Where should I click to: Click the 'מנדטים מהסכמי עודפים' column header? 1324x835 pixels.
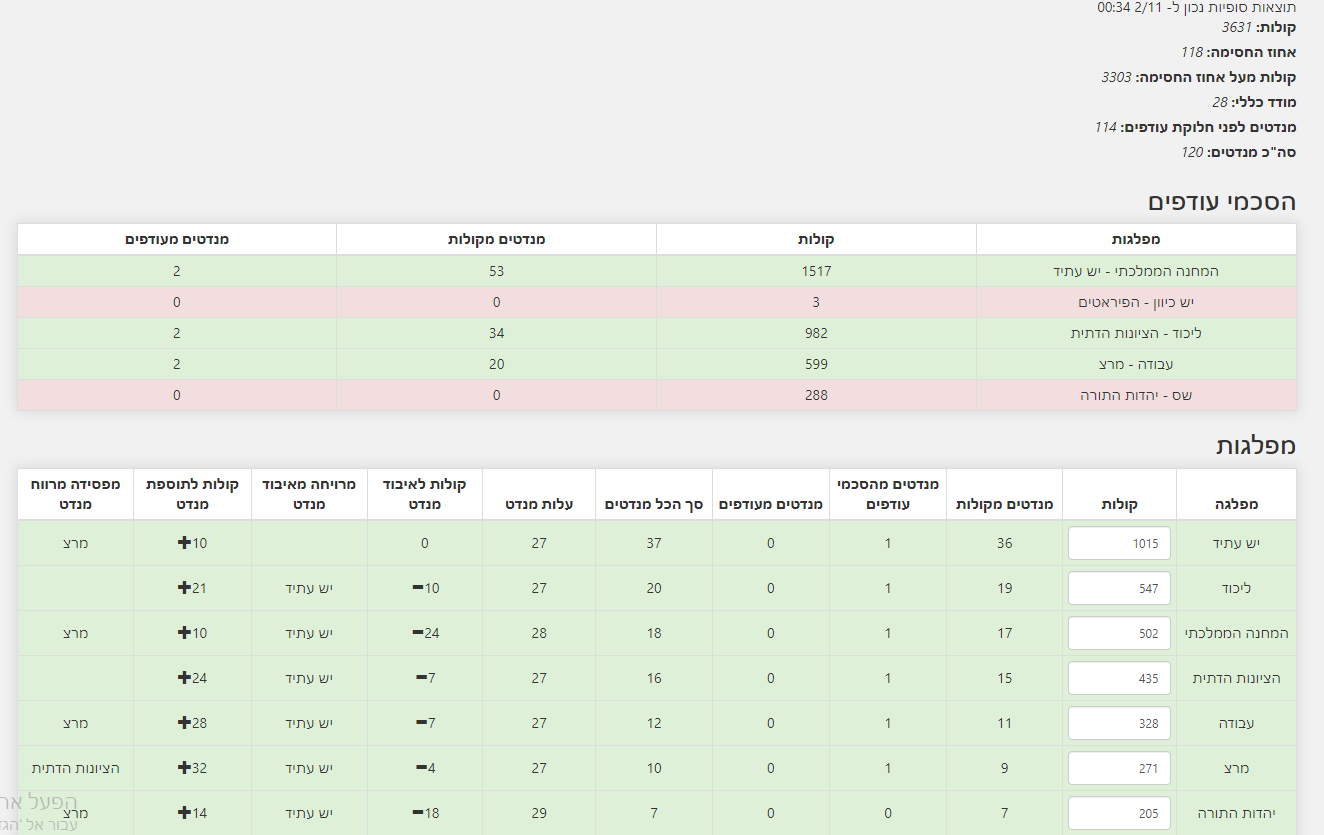click(x=888, y=494)
